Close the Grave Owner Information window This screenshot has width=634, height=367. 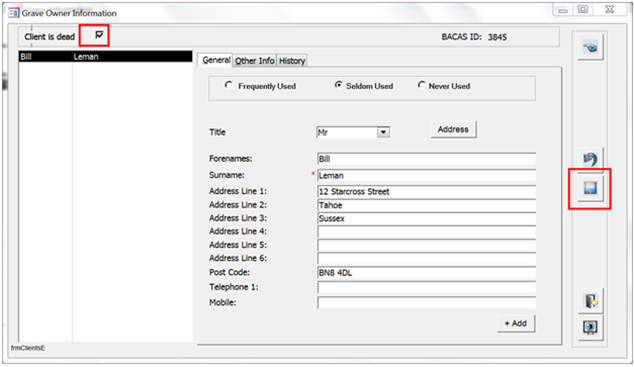pyautogui.click(x=610, y=9)
